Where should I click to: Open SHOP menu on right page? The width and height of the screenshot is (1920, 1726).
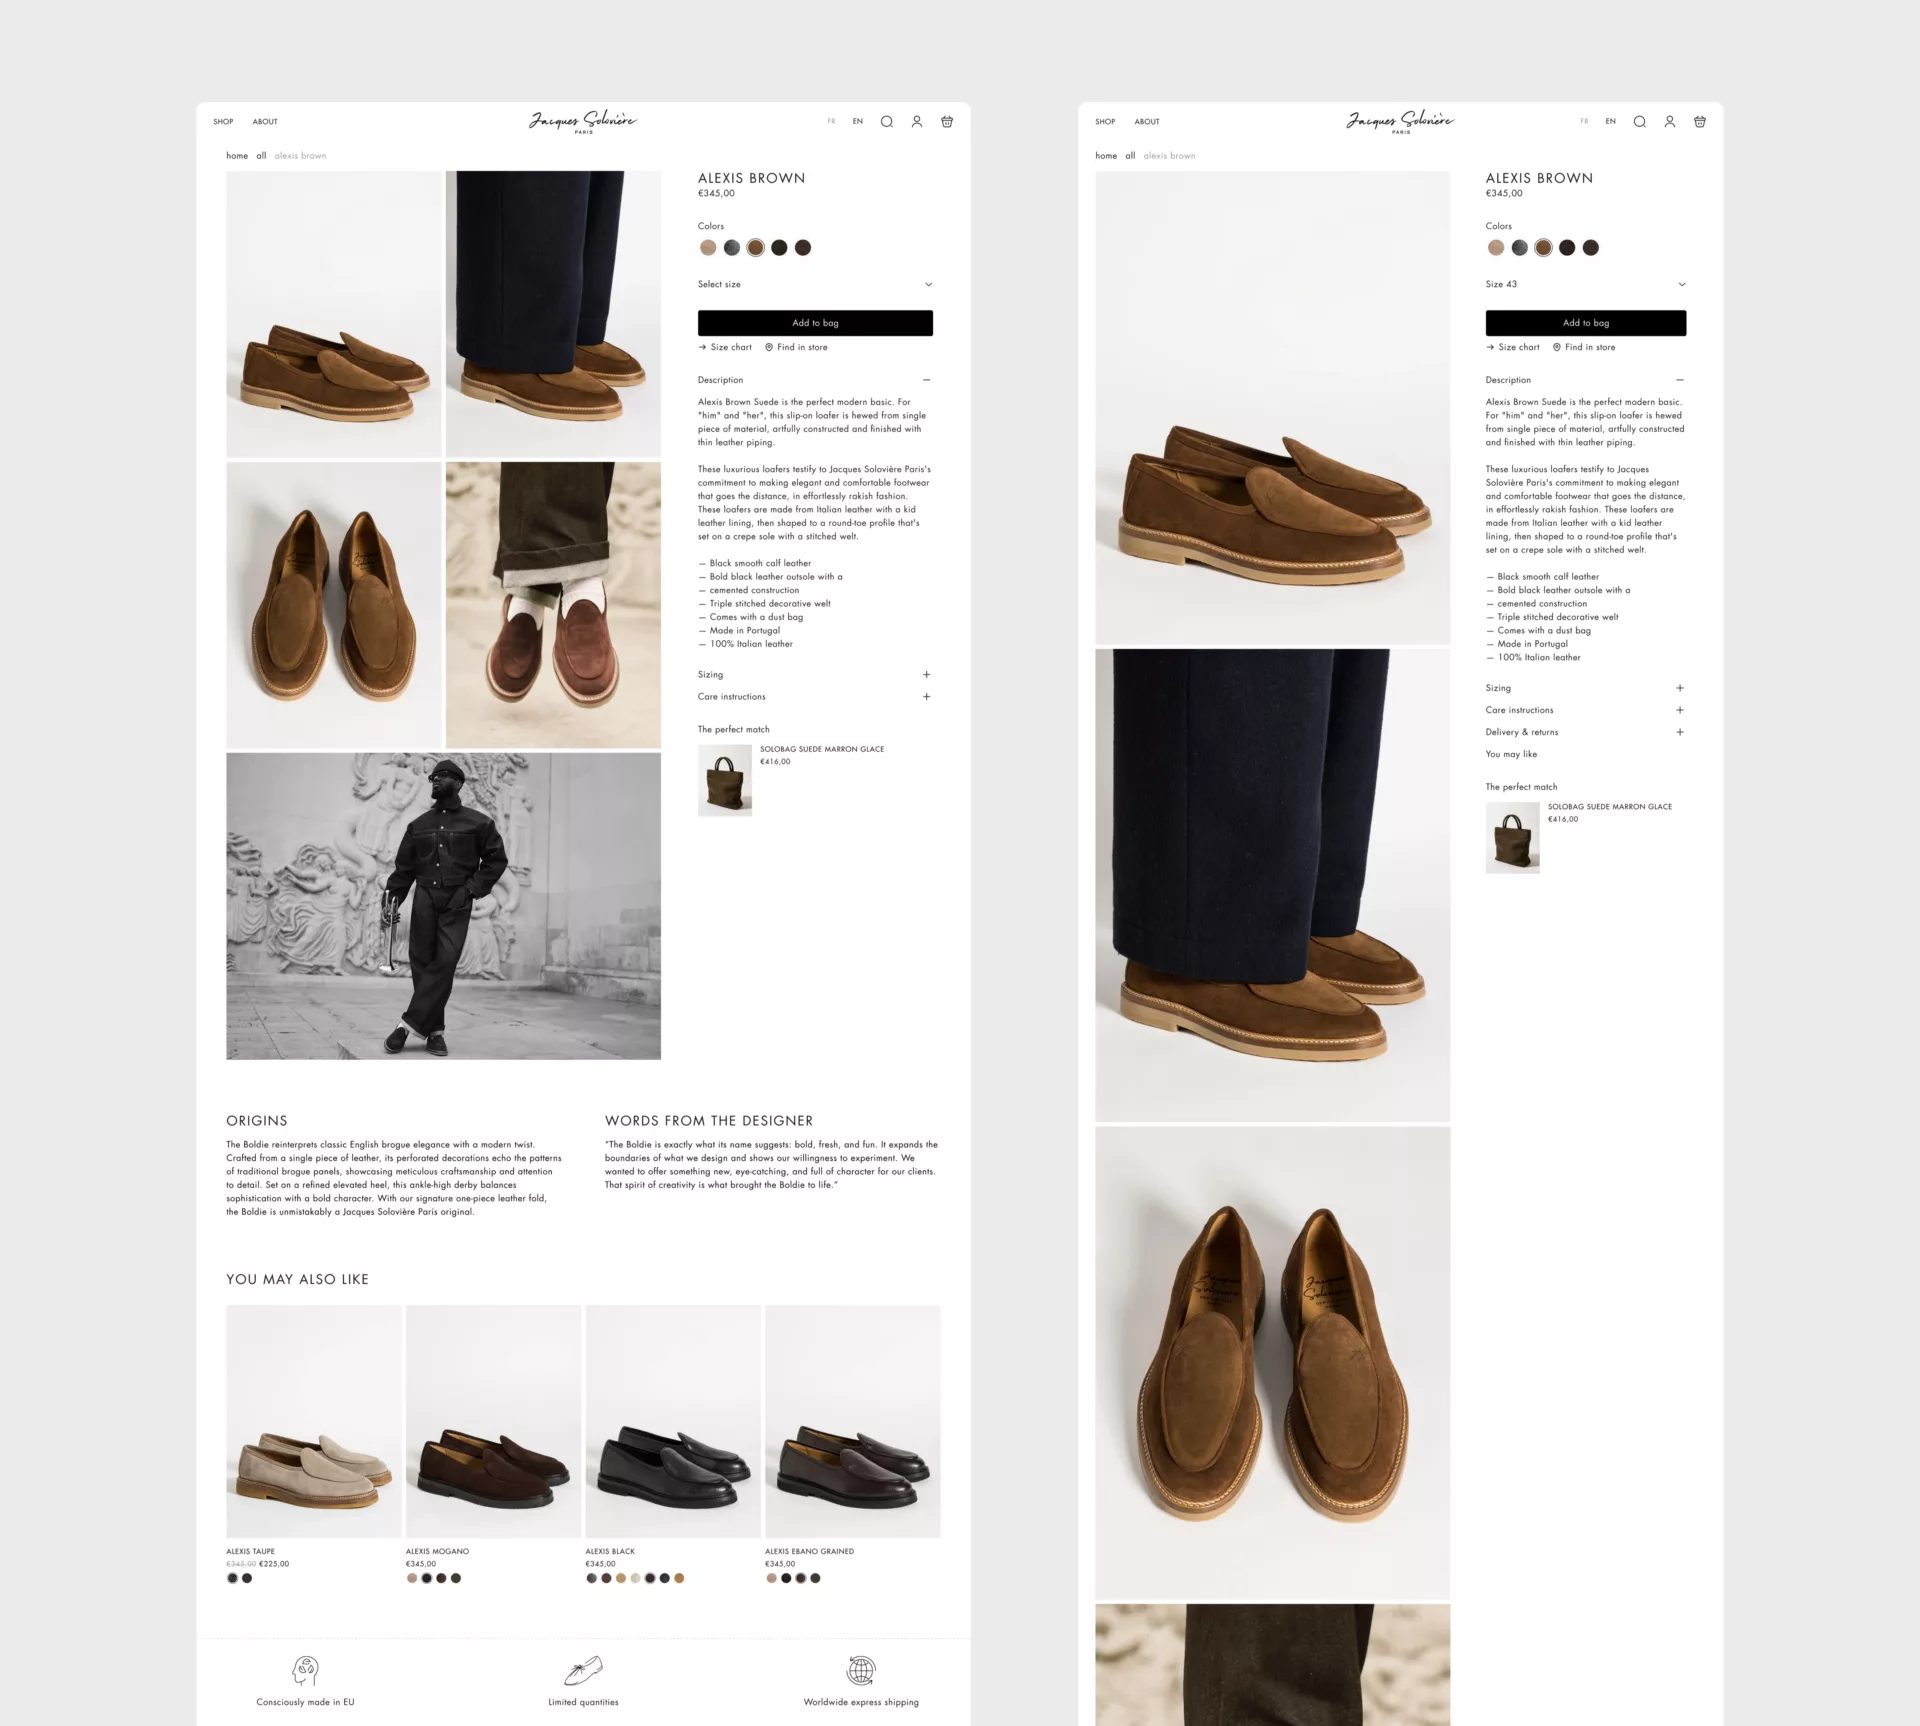[x=1105, y=122]
